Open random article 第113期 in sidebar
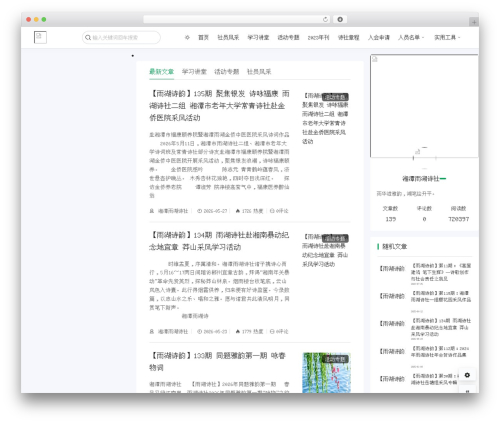Screen dimensions: 500x423 (441, 272)
